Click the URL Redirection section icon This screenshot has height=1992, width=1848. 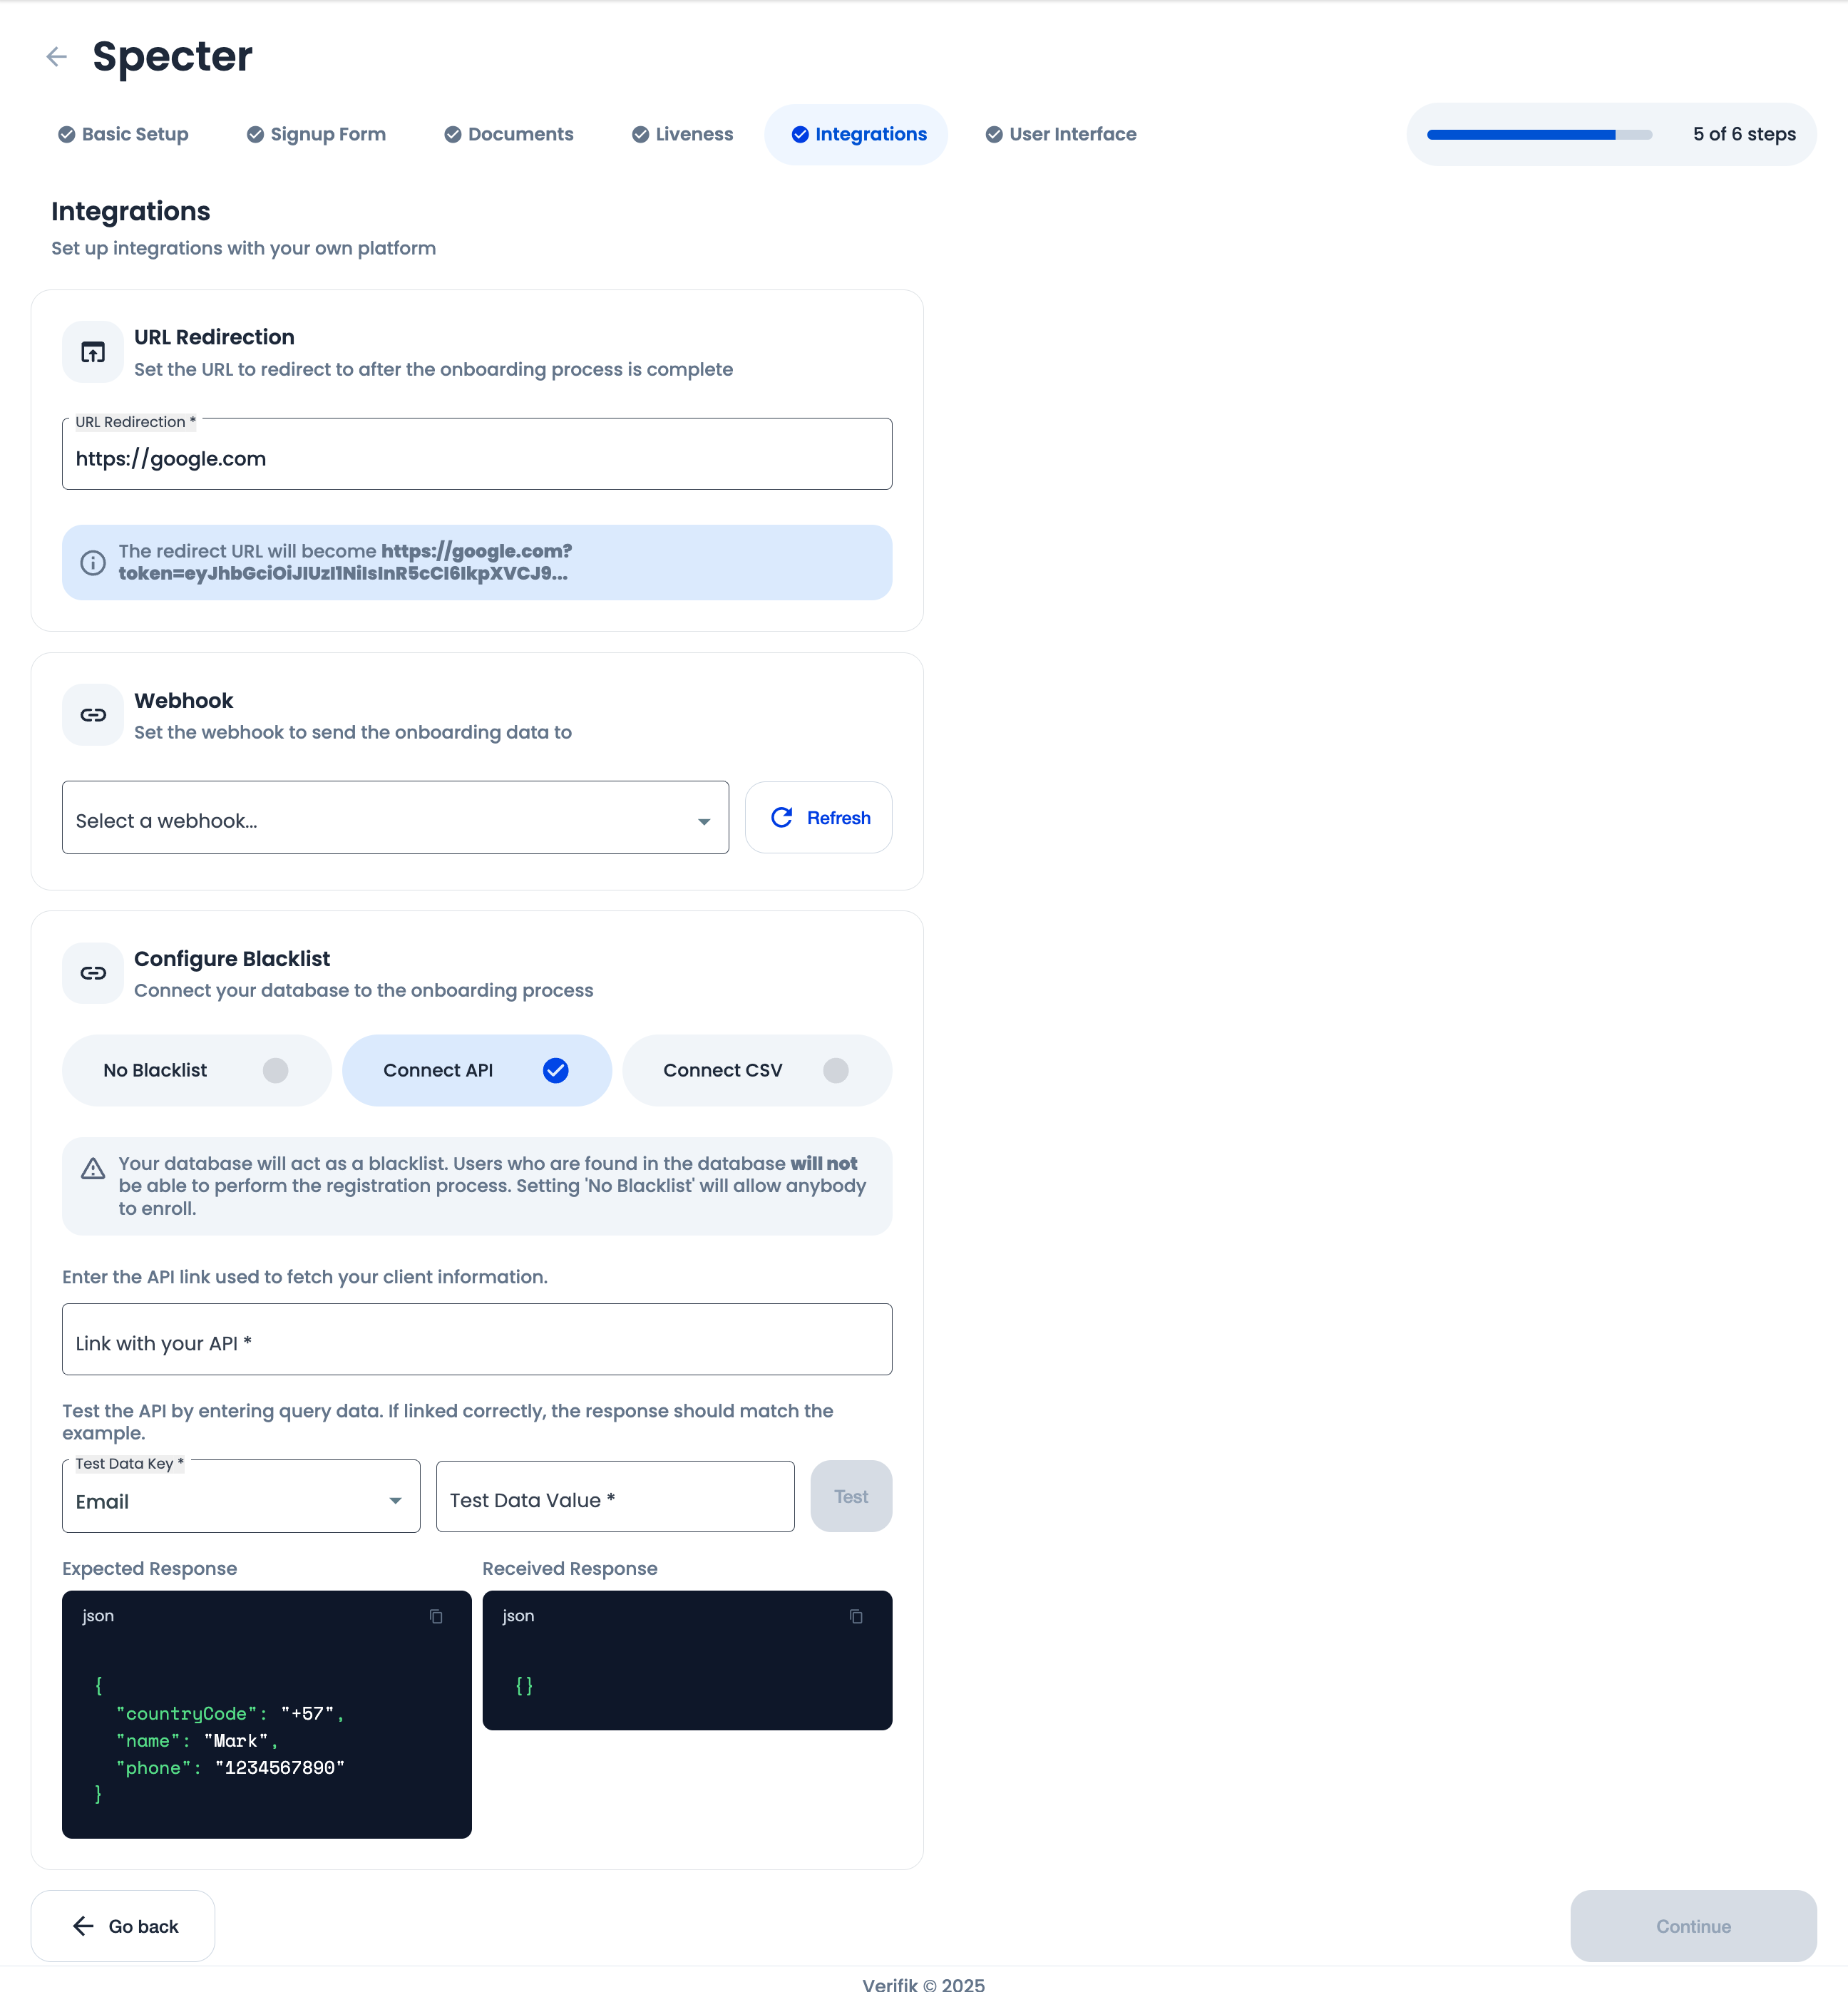[93, 352]
